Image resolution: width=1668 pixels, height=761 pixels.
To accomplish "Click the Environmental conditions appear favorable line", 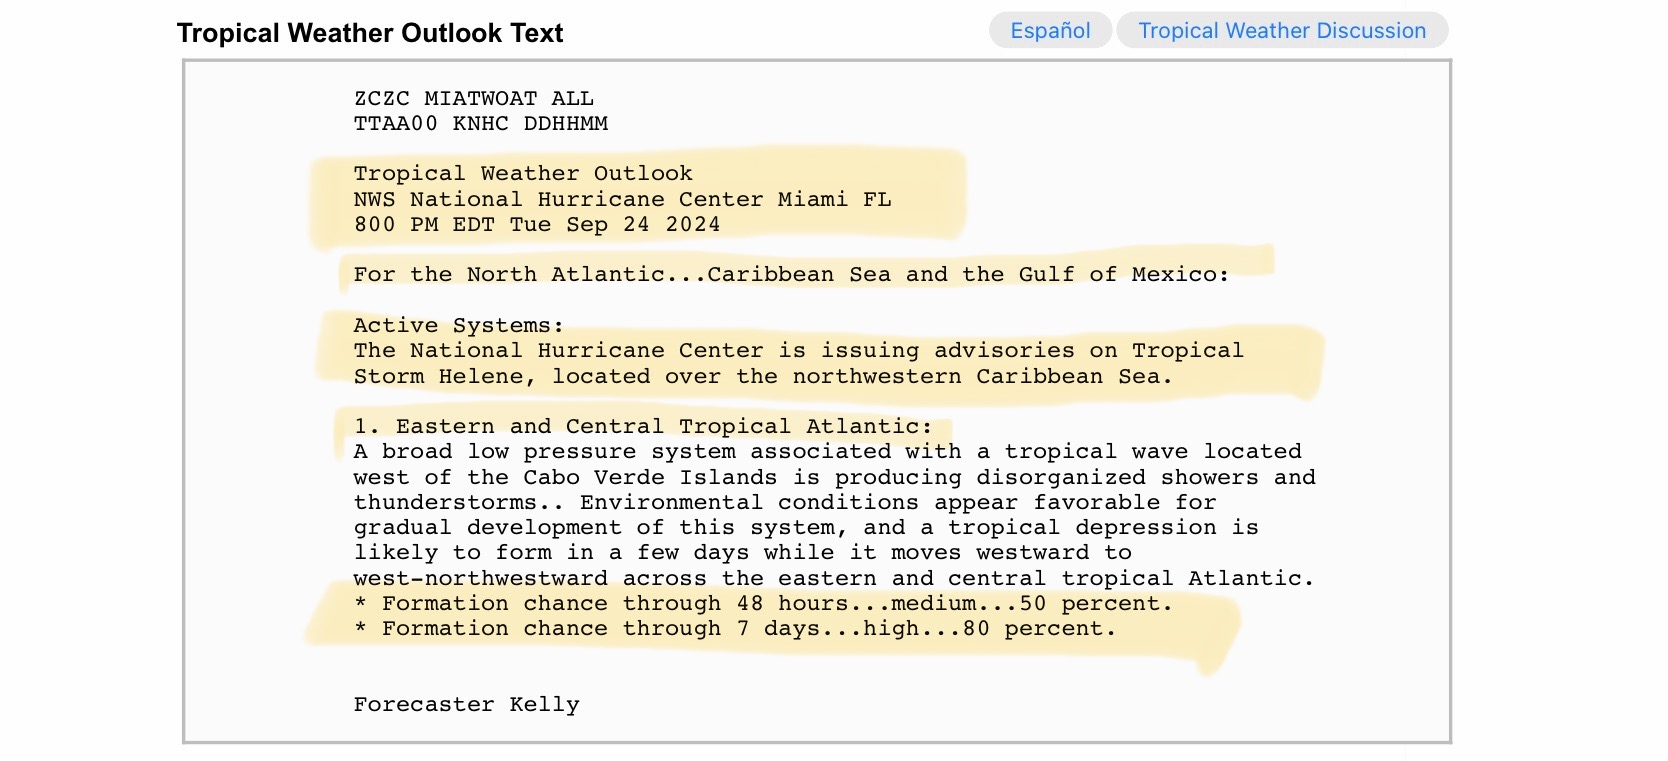I will pyautogui.click(x=785, y=502).
